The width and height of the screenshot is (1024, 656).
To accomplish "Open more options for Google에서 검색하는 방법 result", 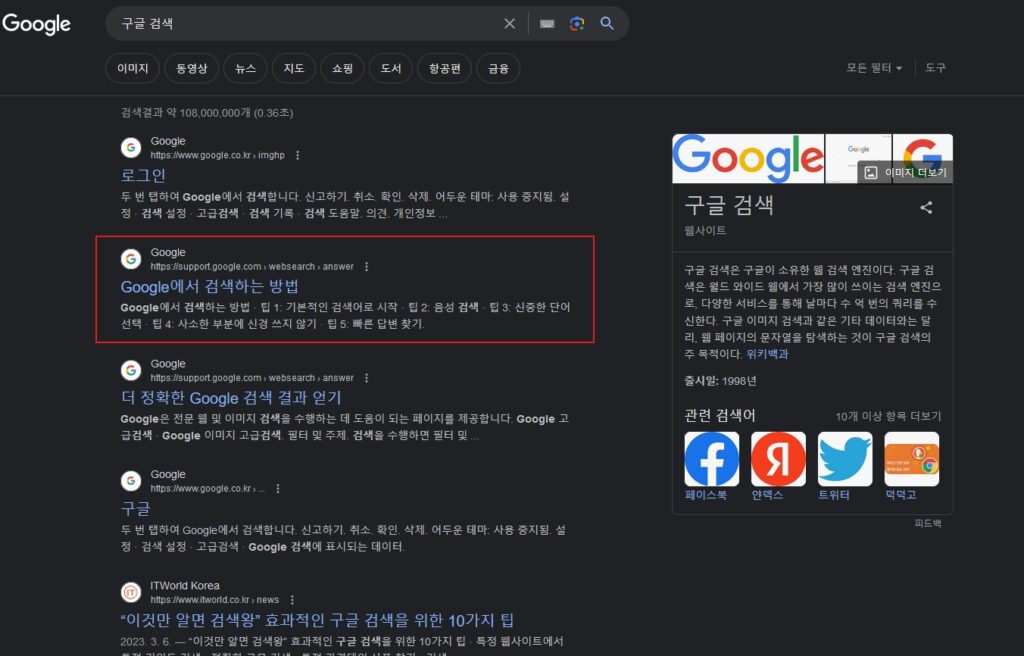I will (366, 267).
